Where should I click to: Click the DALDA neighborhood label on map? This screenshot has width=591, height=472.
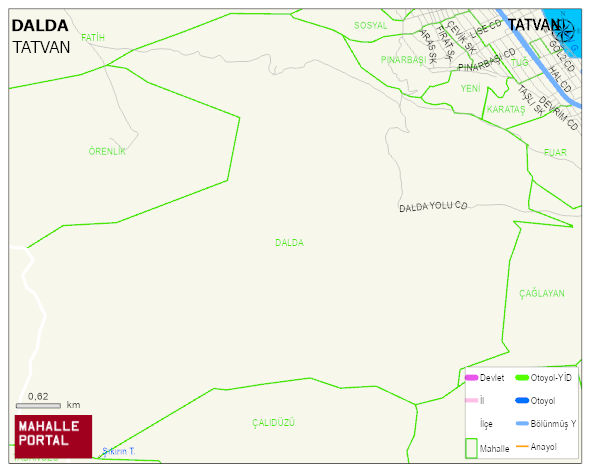(x=289, y=242)
